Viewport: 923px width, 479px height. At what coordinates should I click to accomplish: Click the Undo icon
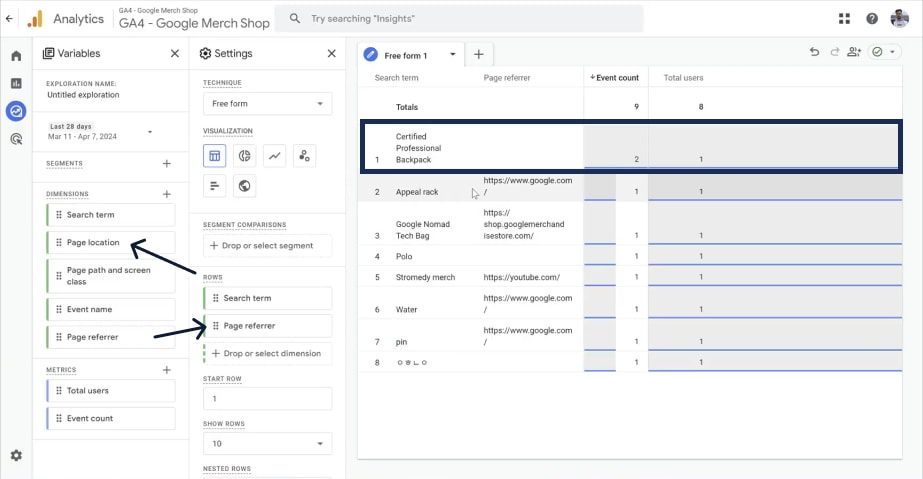click(x=814, y=52)
